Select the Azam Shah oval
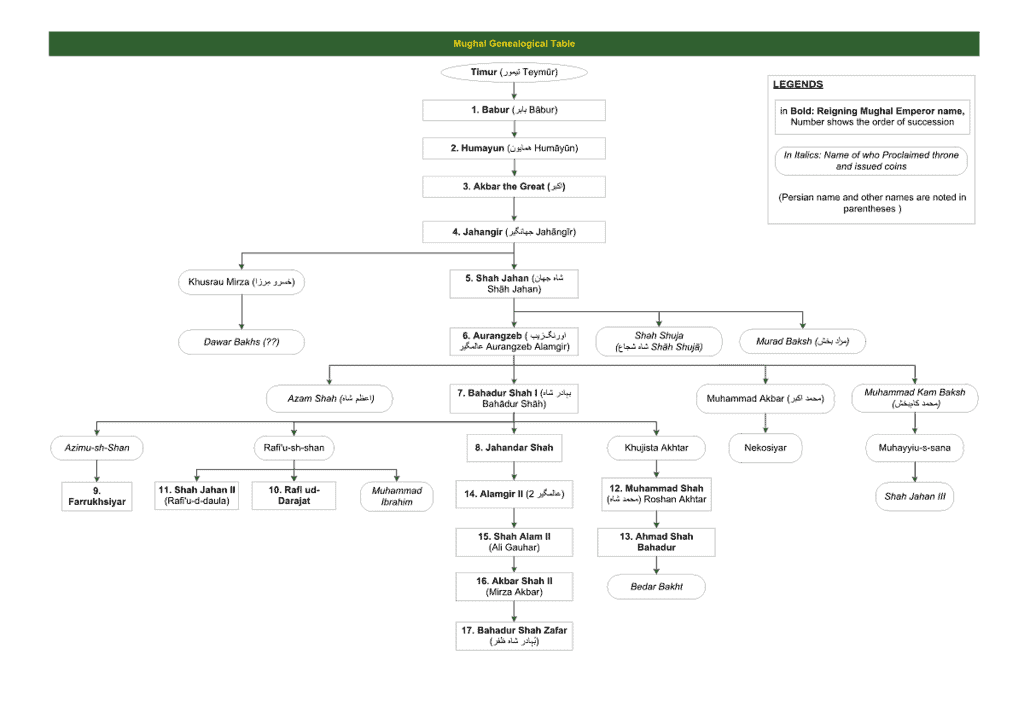Viewport: 1024px width, 724px height. pos(330,399)
